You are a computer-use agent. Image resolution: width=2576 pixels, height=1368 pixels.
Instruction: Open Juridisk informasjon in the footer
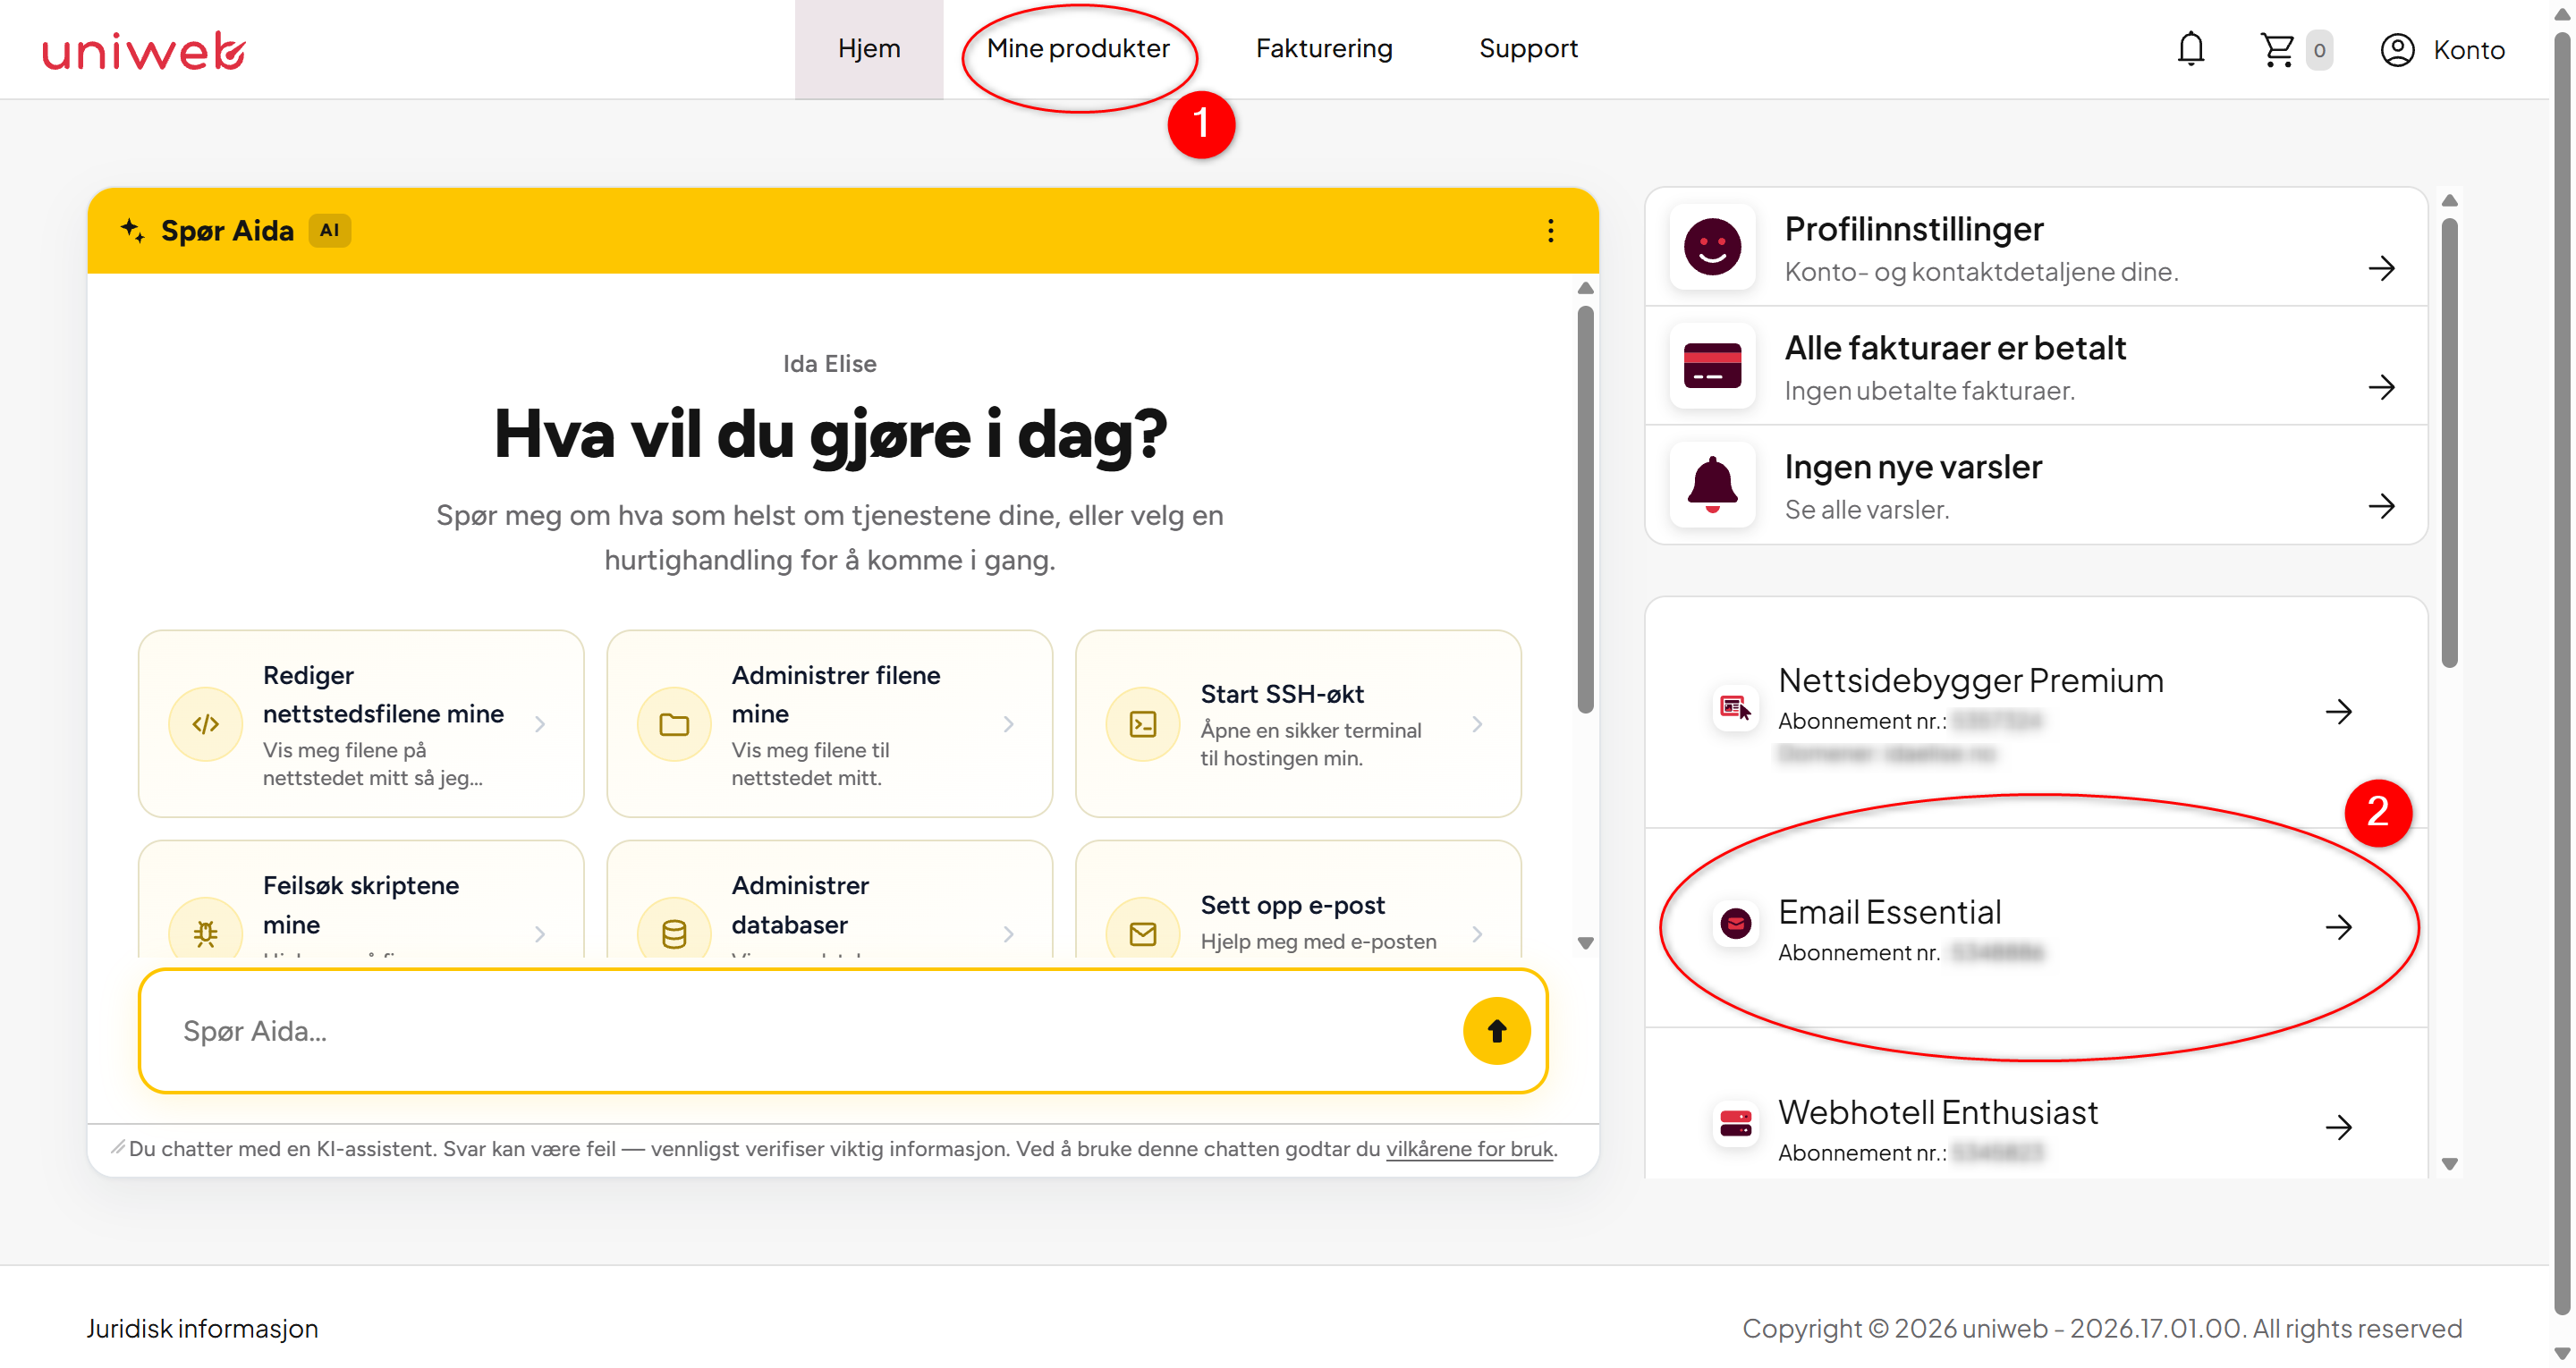click(x=202, y=1329)
